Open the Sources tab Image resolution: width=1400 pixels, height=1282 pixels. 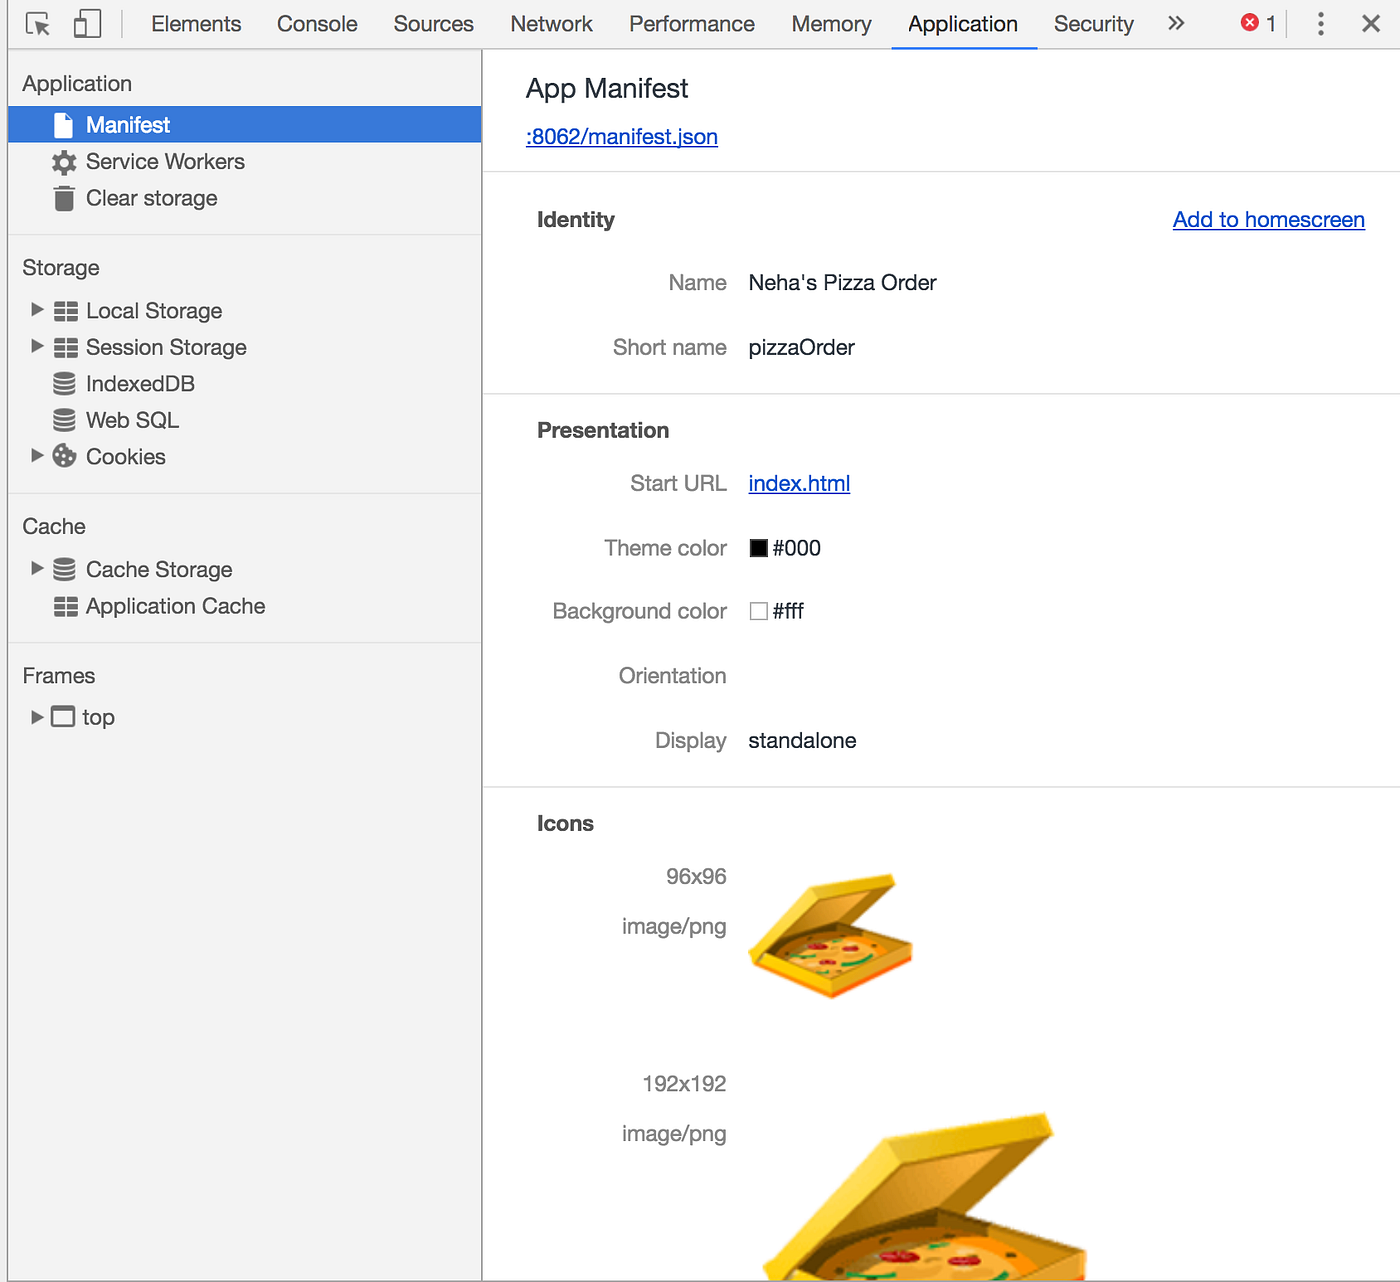pyautogui.click(x=434, y=24)
